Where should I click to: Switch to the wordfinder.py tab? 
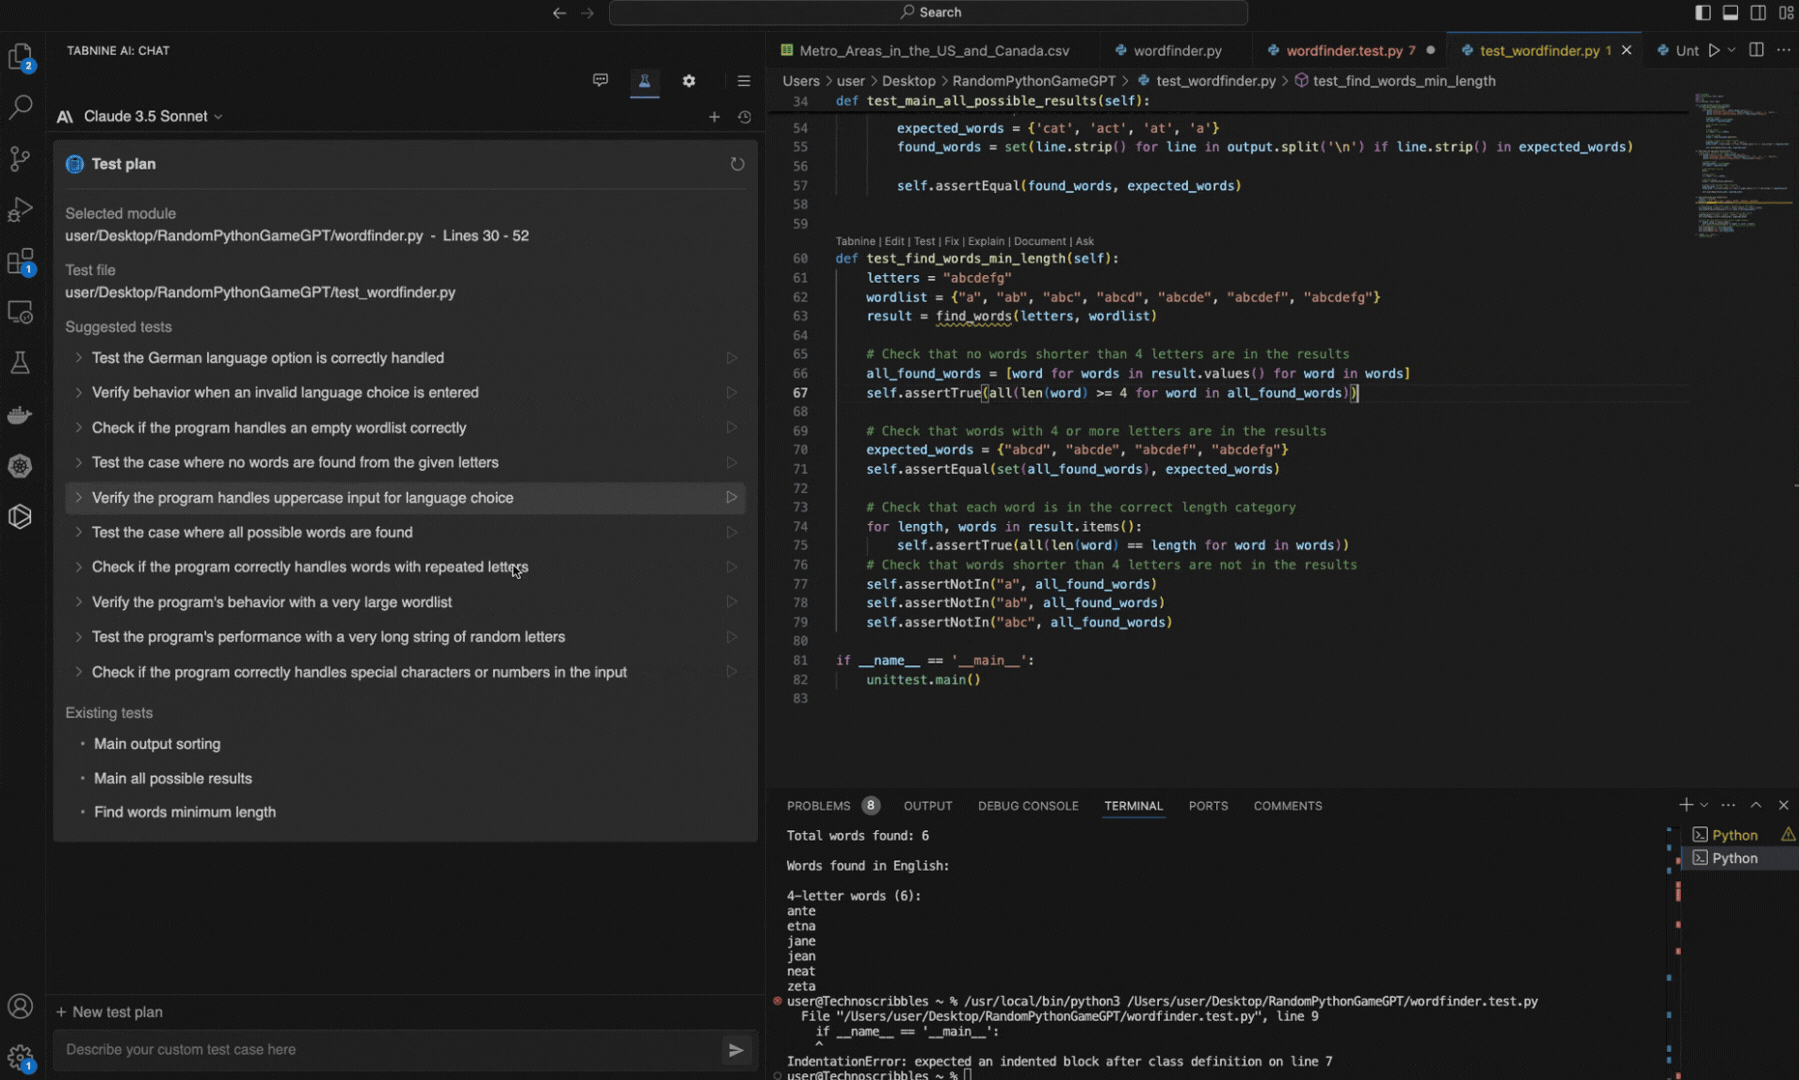click(1176, 51)
